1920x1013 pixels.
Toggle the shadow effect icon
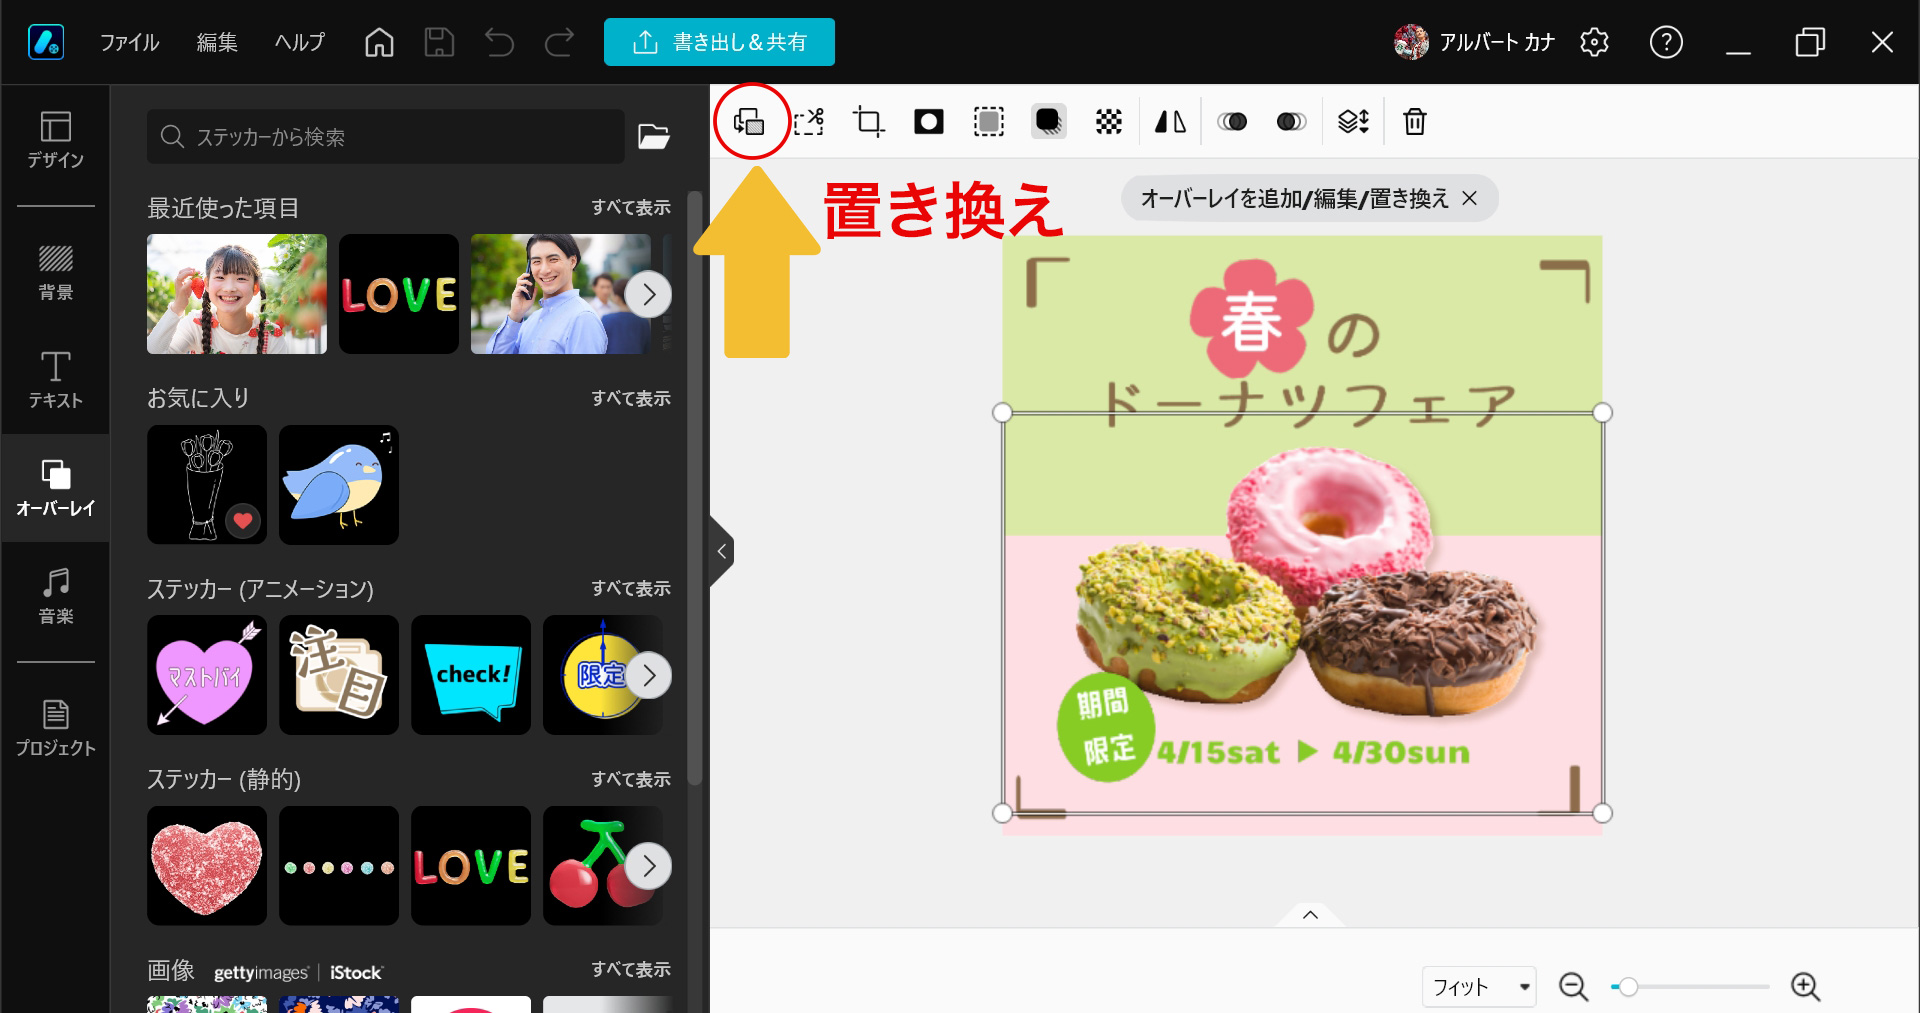point(1049,122)
